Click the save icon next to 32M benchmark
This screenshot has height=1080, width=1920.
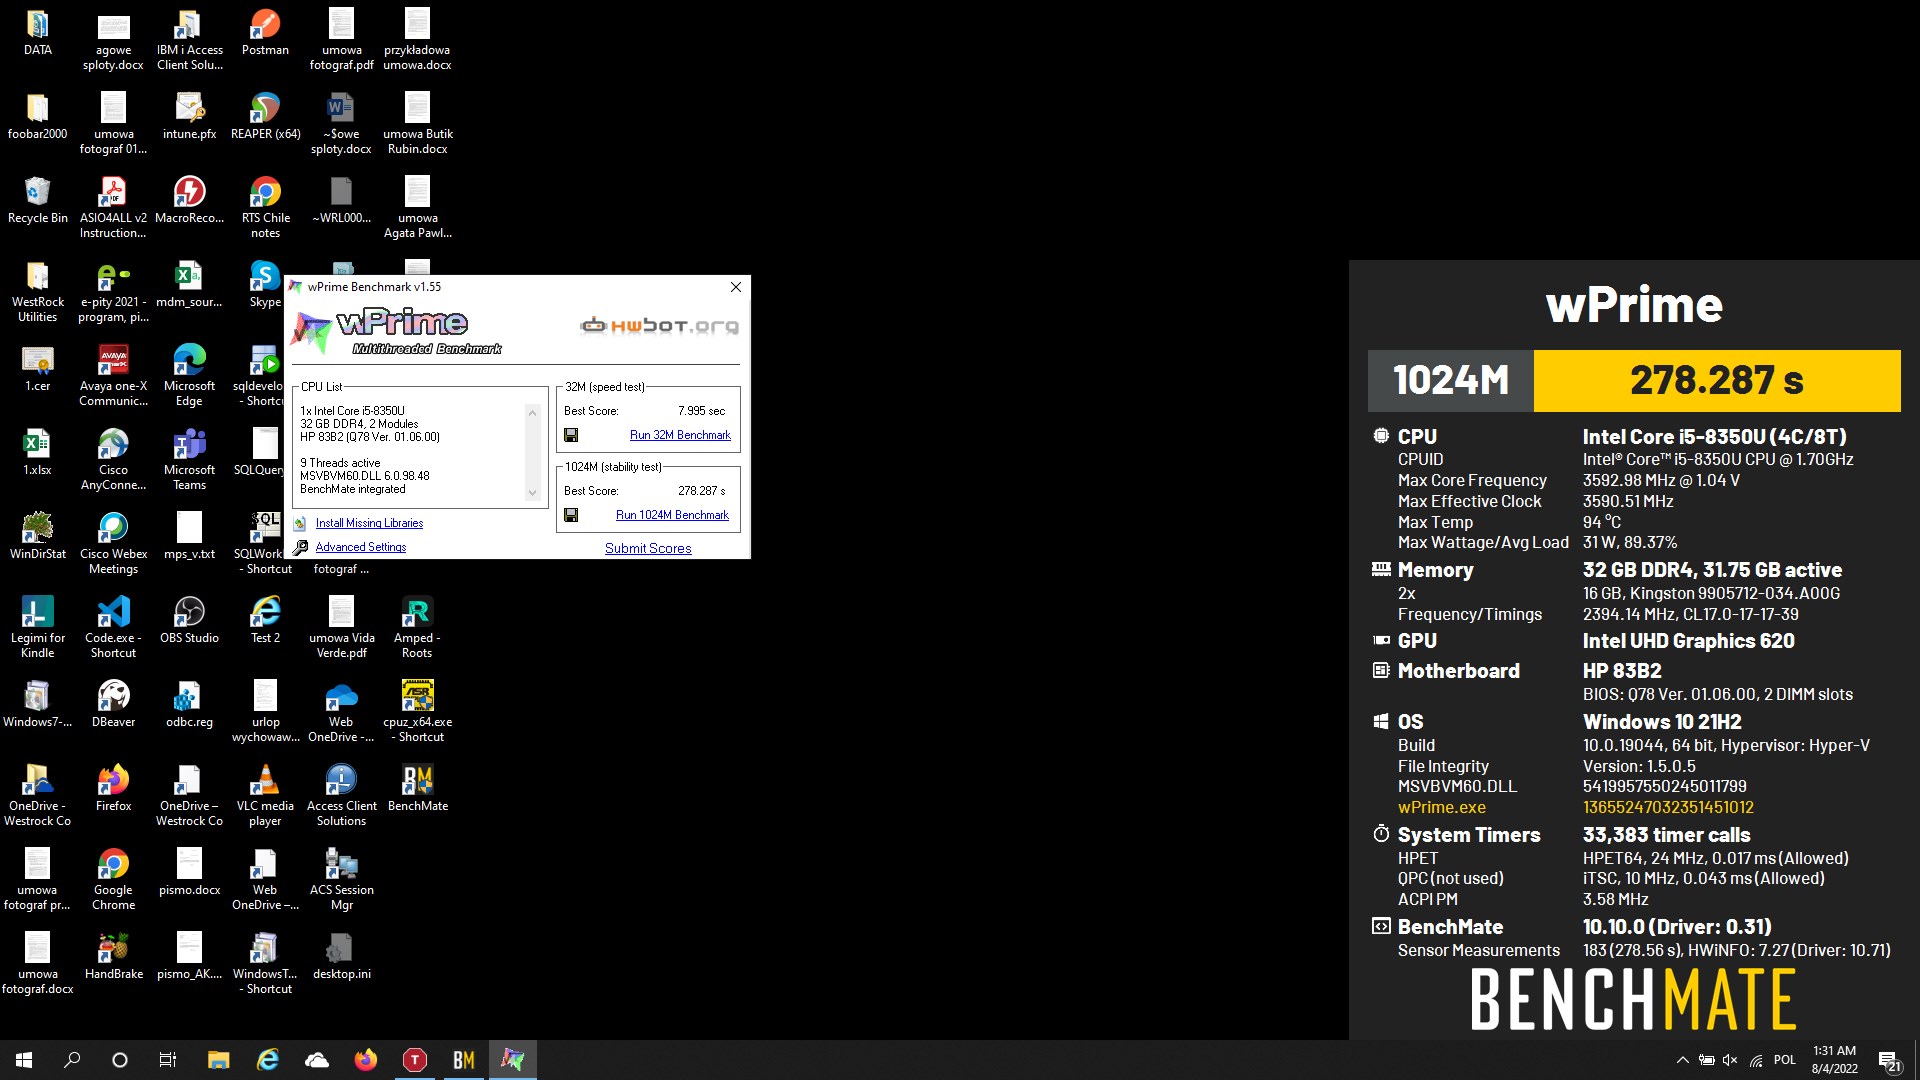[571, 435]
